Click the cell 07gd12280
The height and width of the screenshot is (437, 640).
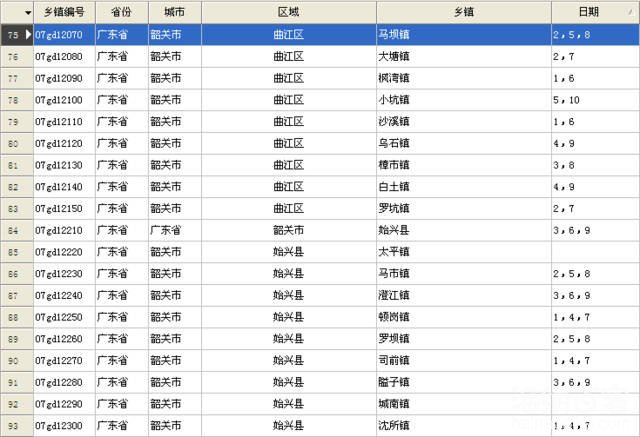64,383
